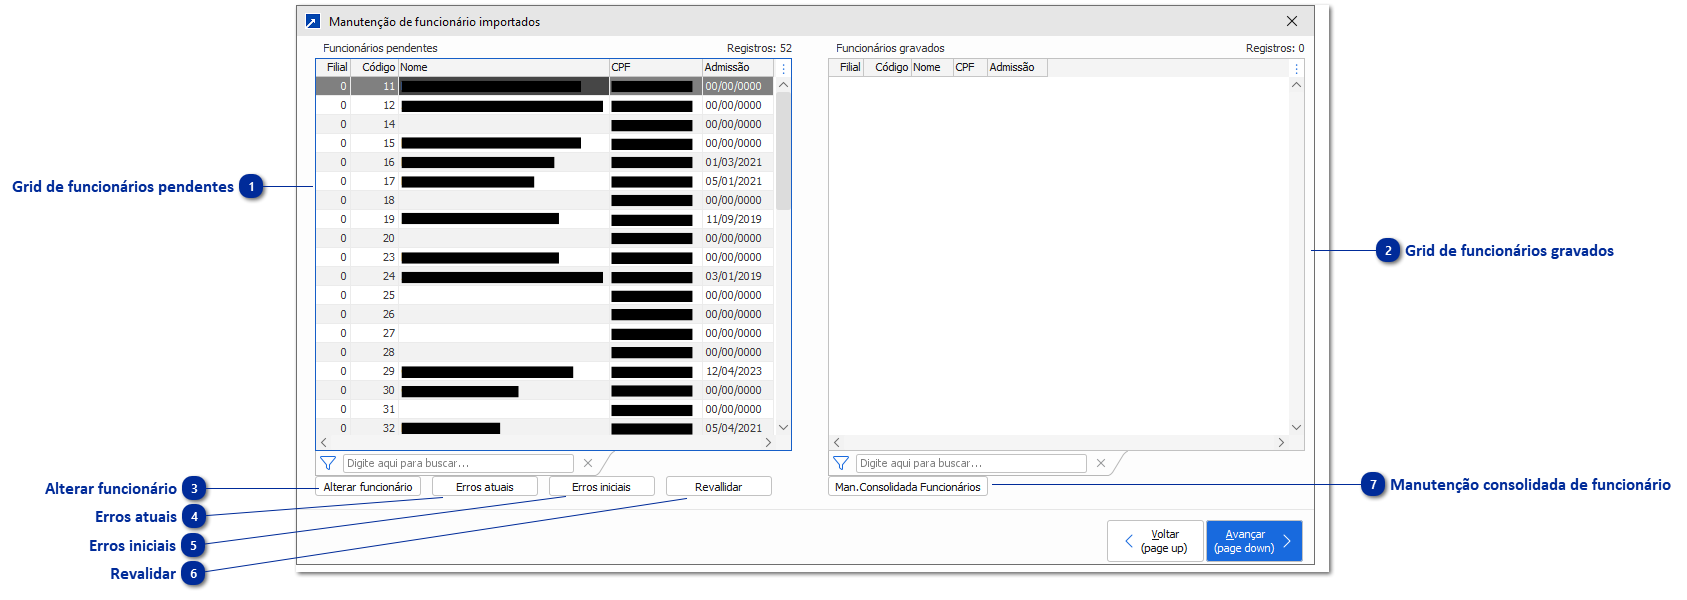Select employee row with código 28
The width and height of the screenshot is (1687, 600).
click(x=545, y=352)
